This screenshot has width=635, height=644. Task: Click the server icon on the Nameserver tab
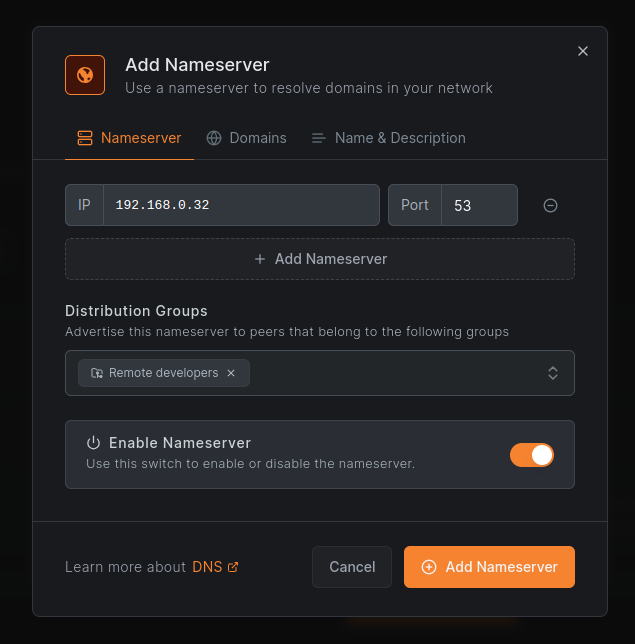pyautogui.click(x=85, y=138)
